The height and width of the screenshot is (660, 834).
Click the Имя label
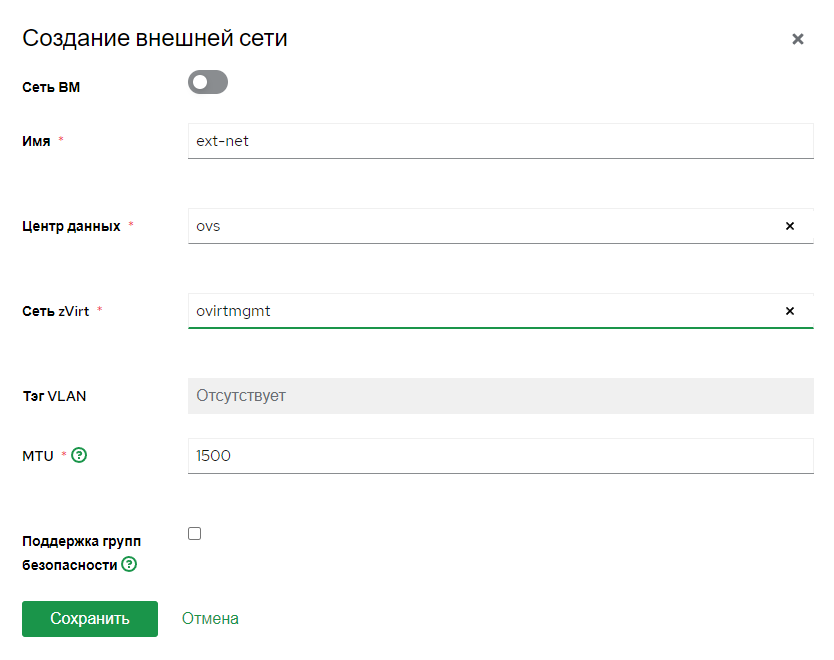click(36, 141)
